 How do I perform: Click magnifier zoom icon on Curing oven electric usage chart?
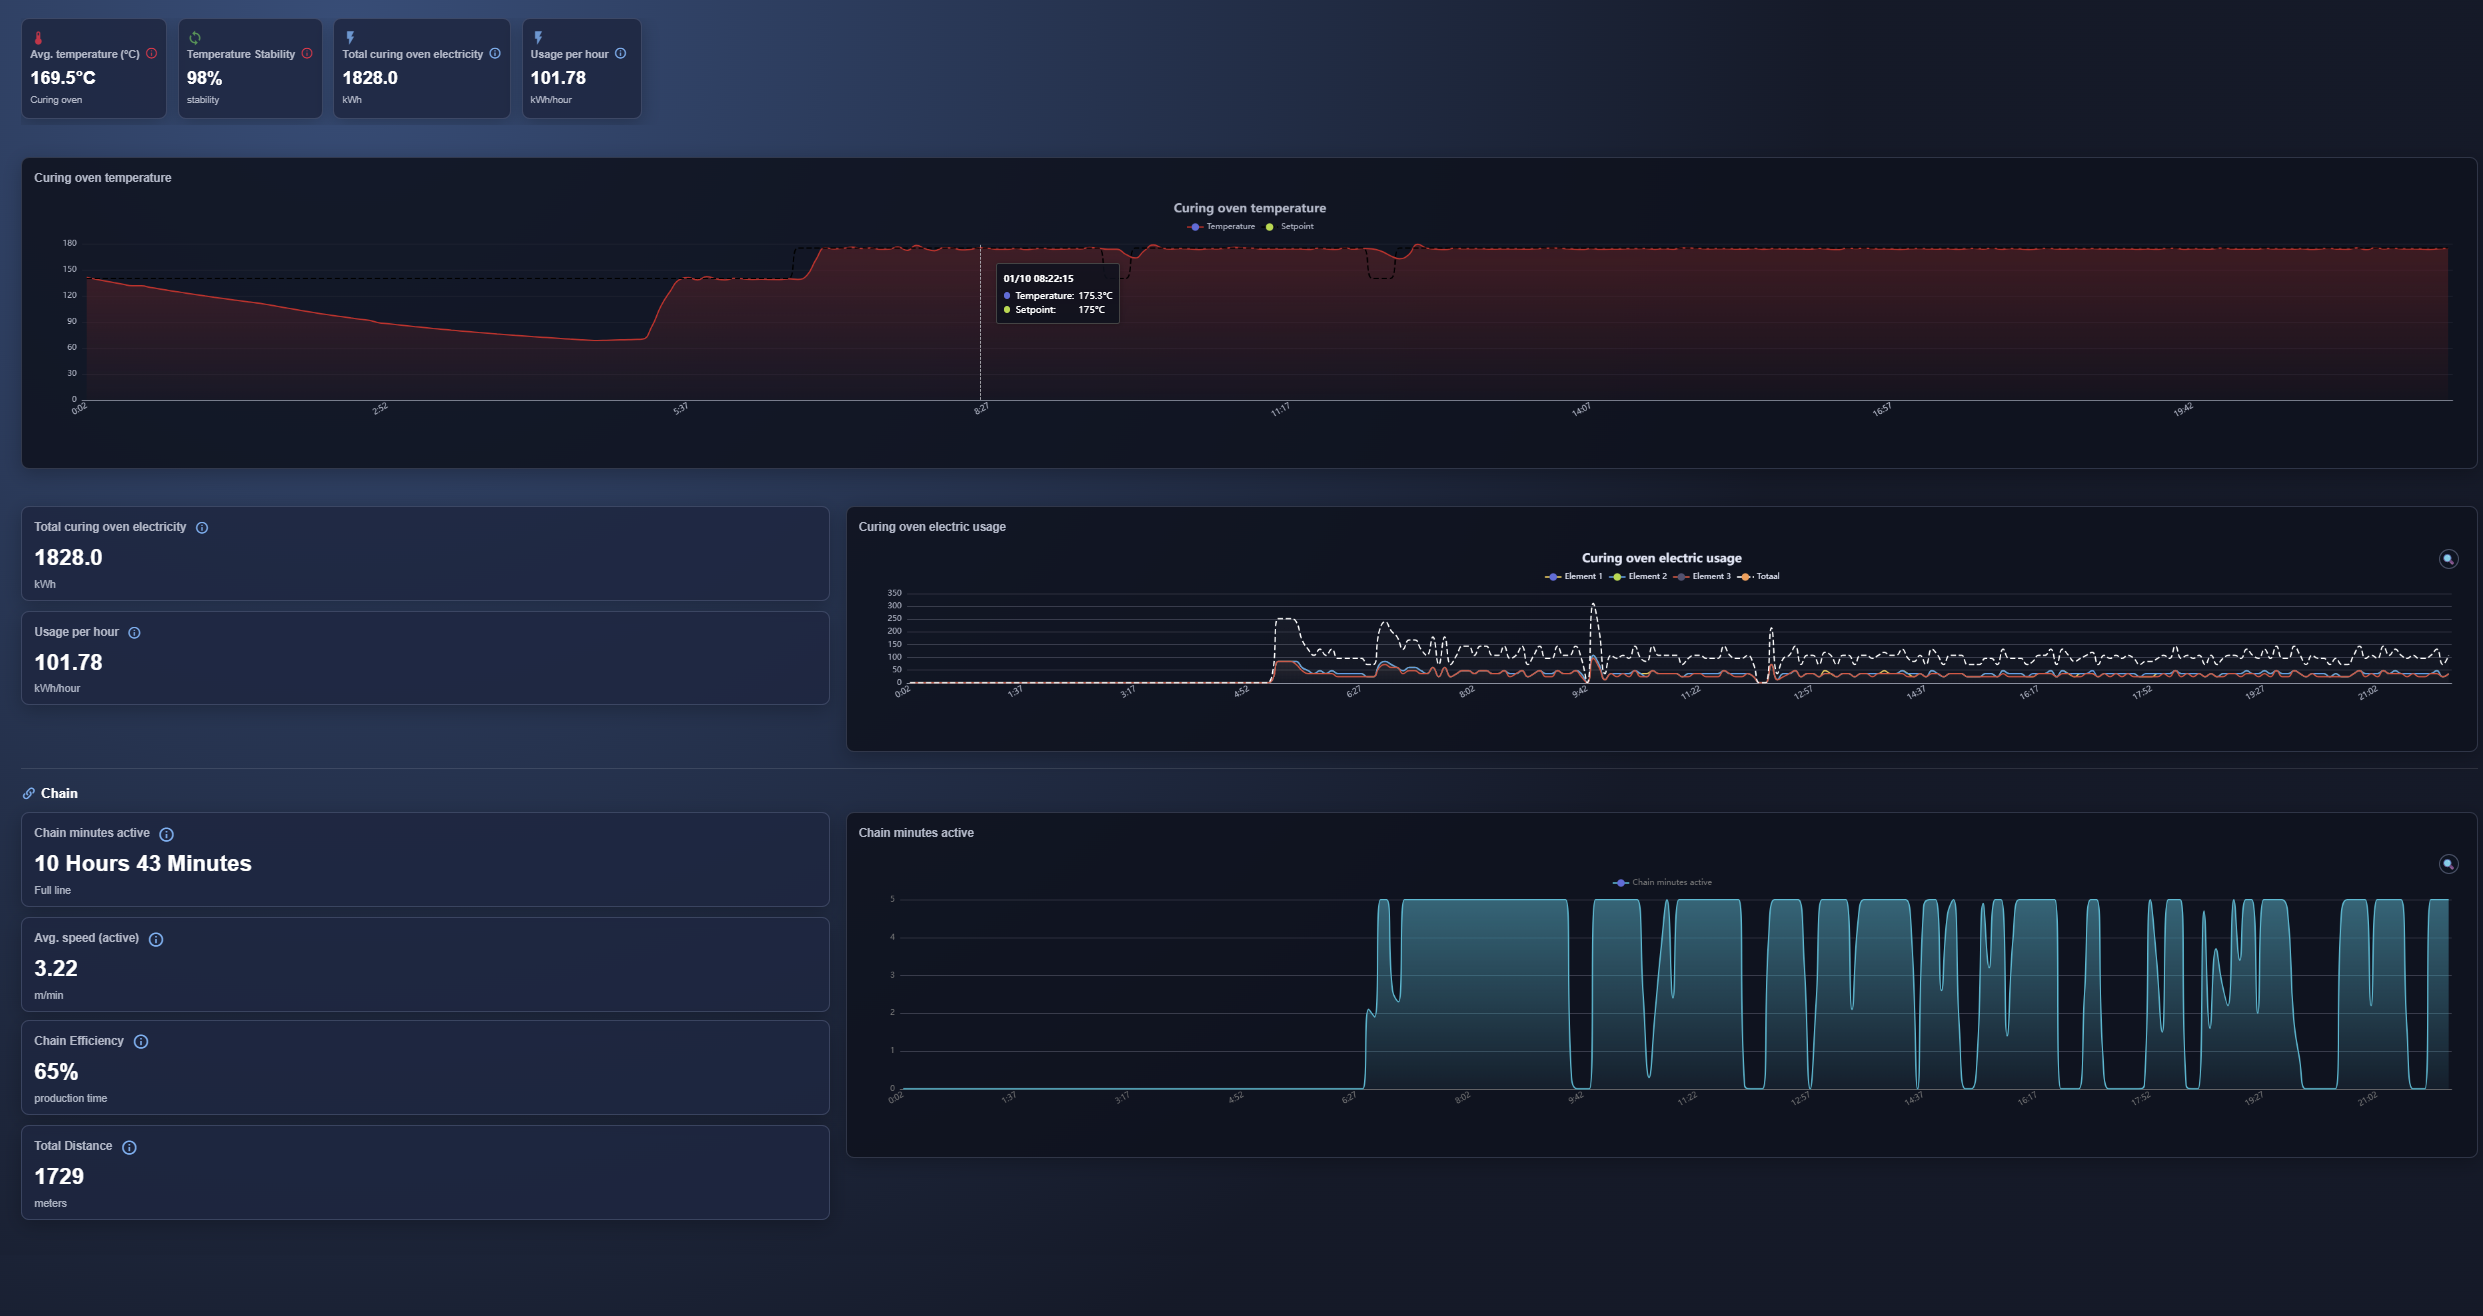tap(2449, 559)
